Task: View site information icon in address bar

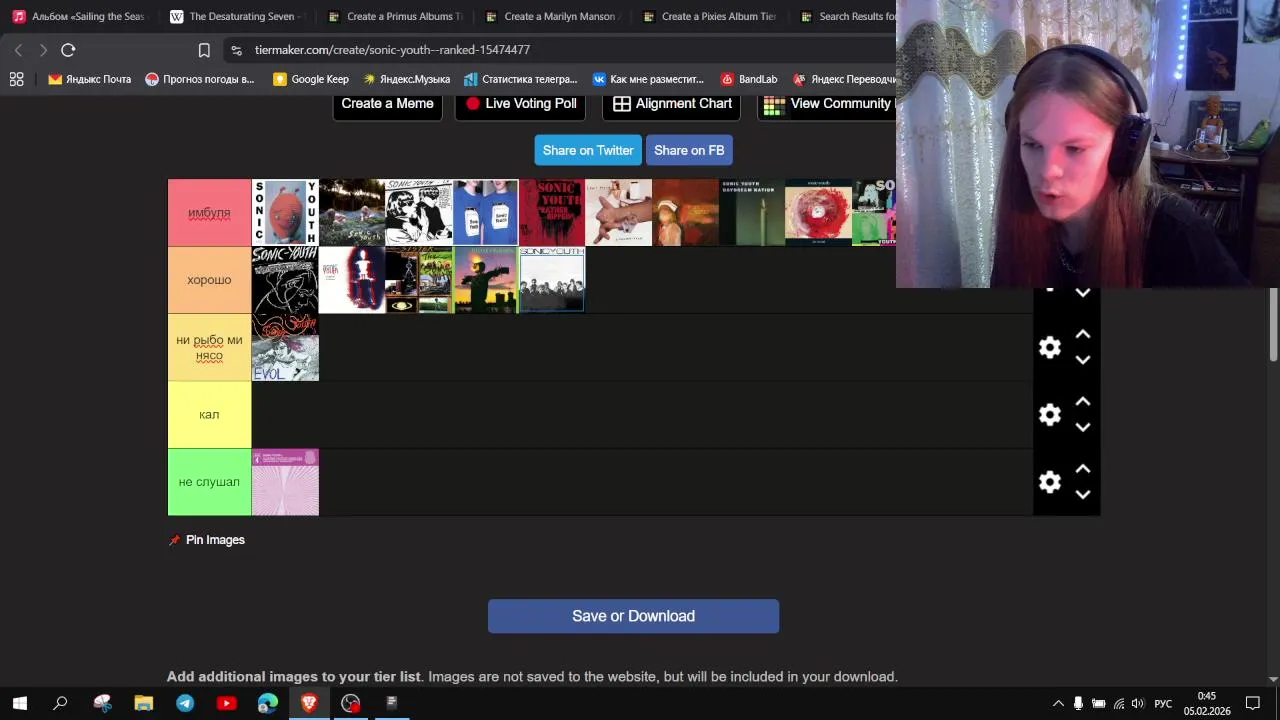Action: [235, 50]
